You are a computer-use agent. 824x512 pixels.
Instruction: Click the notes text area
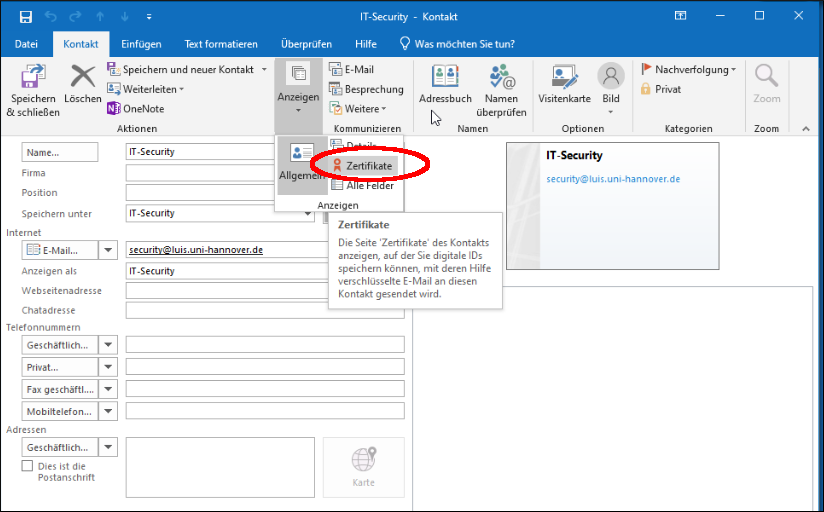(x=613, y=398)
